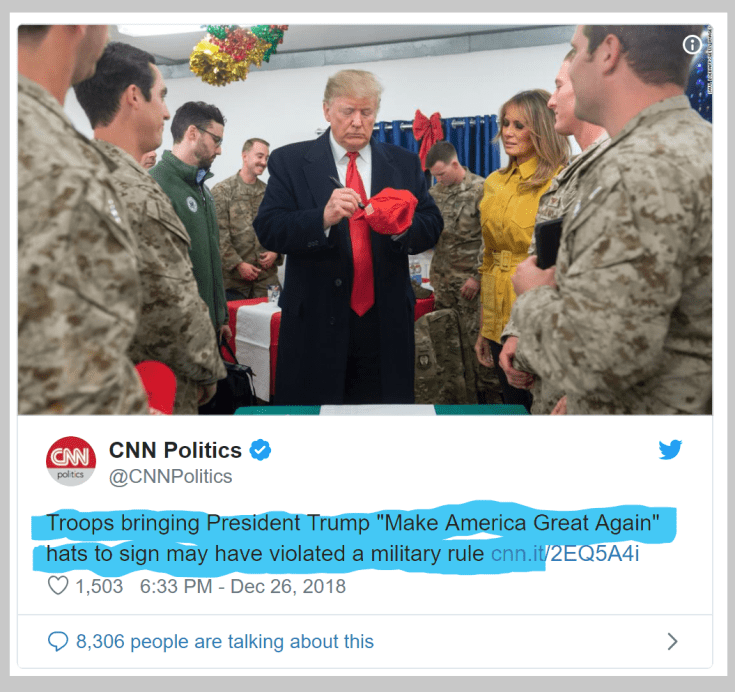Click the blue verified badge next to CNN Politics

click(260, 450)
